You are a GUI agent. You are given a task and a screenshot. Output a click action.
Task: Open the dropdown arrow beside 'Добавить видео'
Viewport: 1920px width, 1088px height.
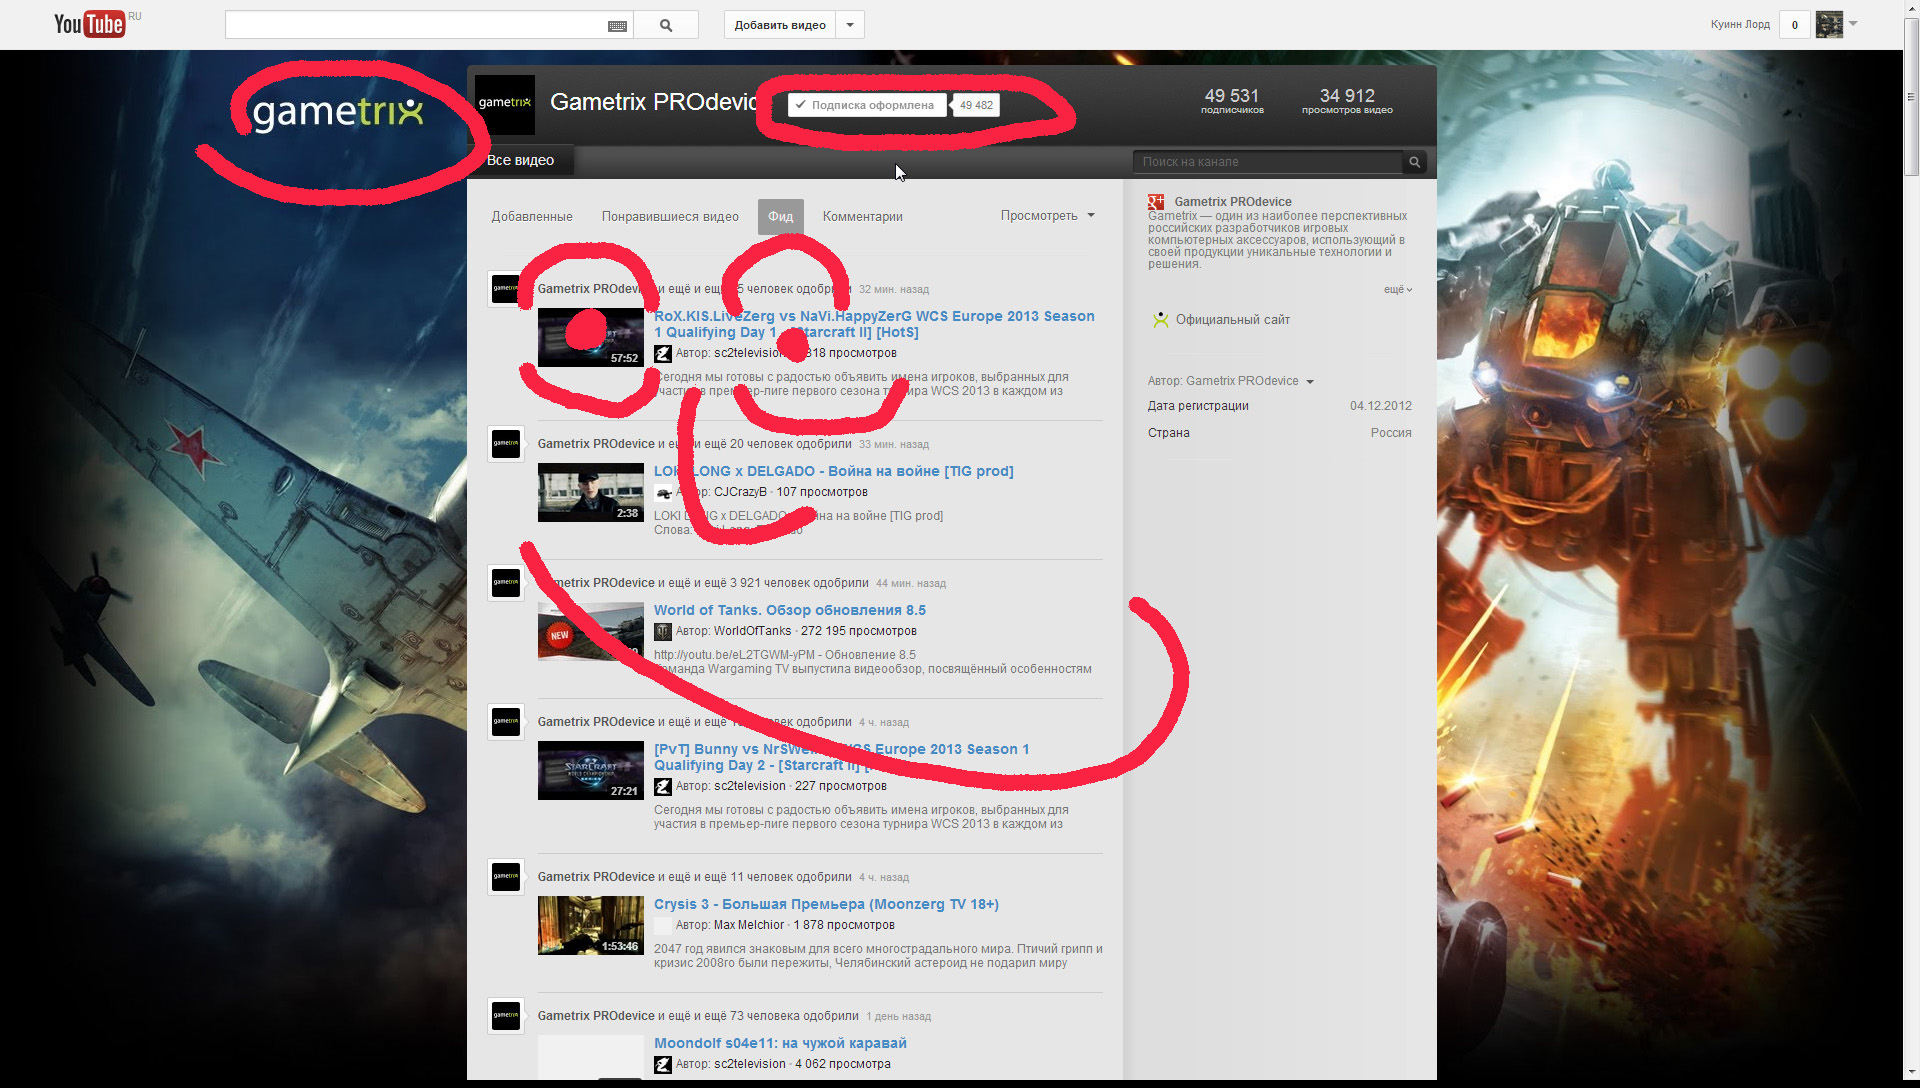[x=850, y=25]
